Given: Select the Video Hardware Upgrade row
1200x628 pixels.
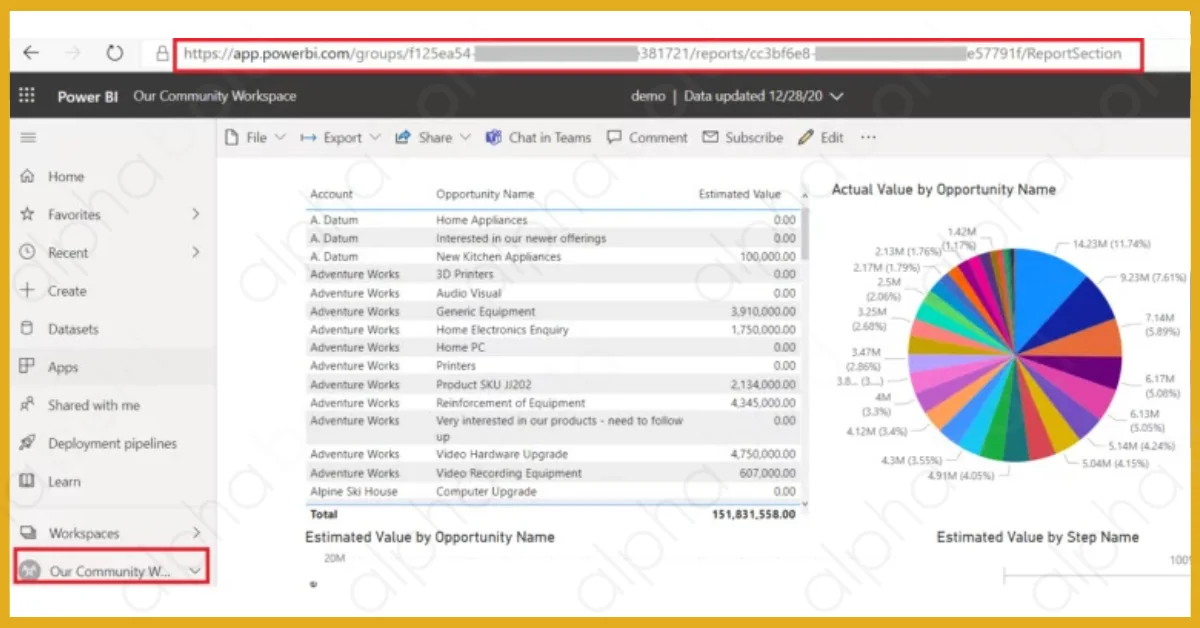Looking at the screenshot, I should click(552, 454).
